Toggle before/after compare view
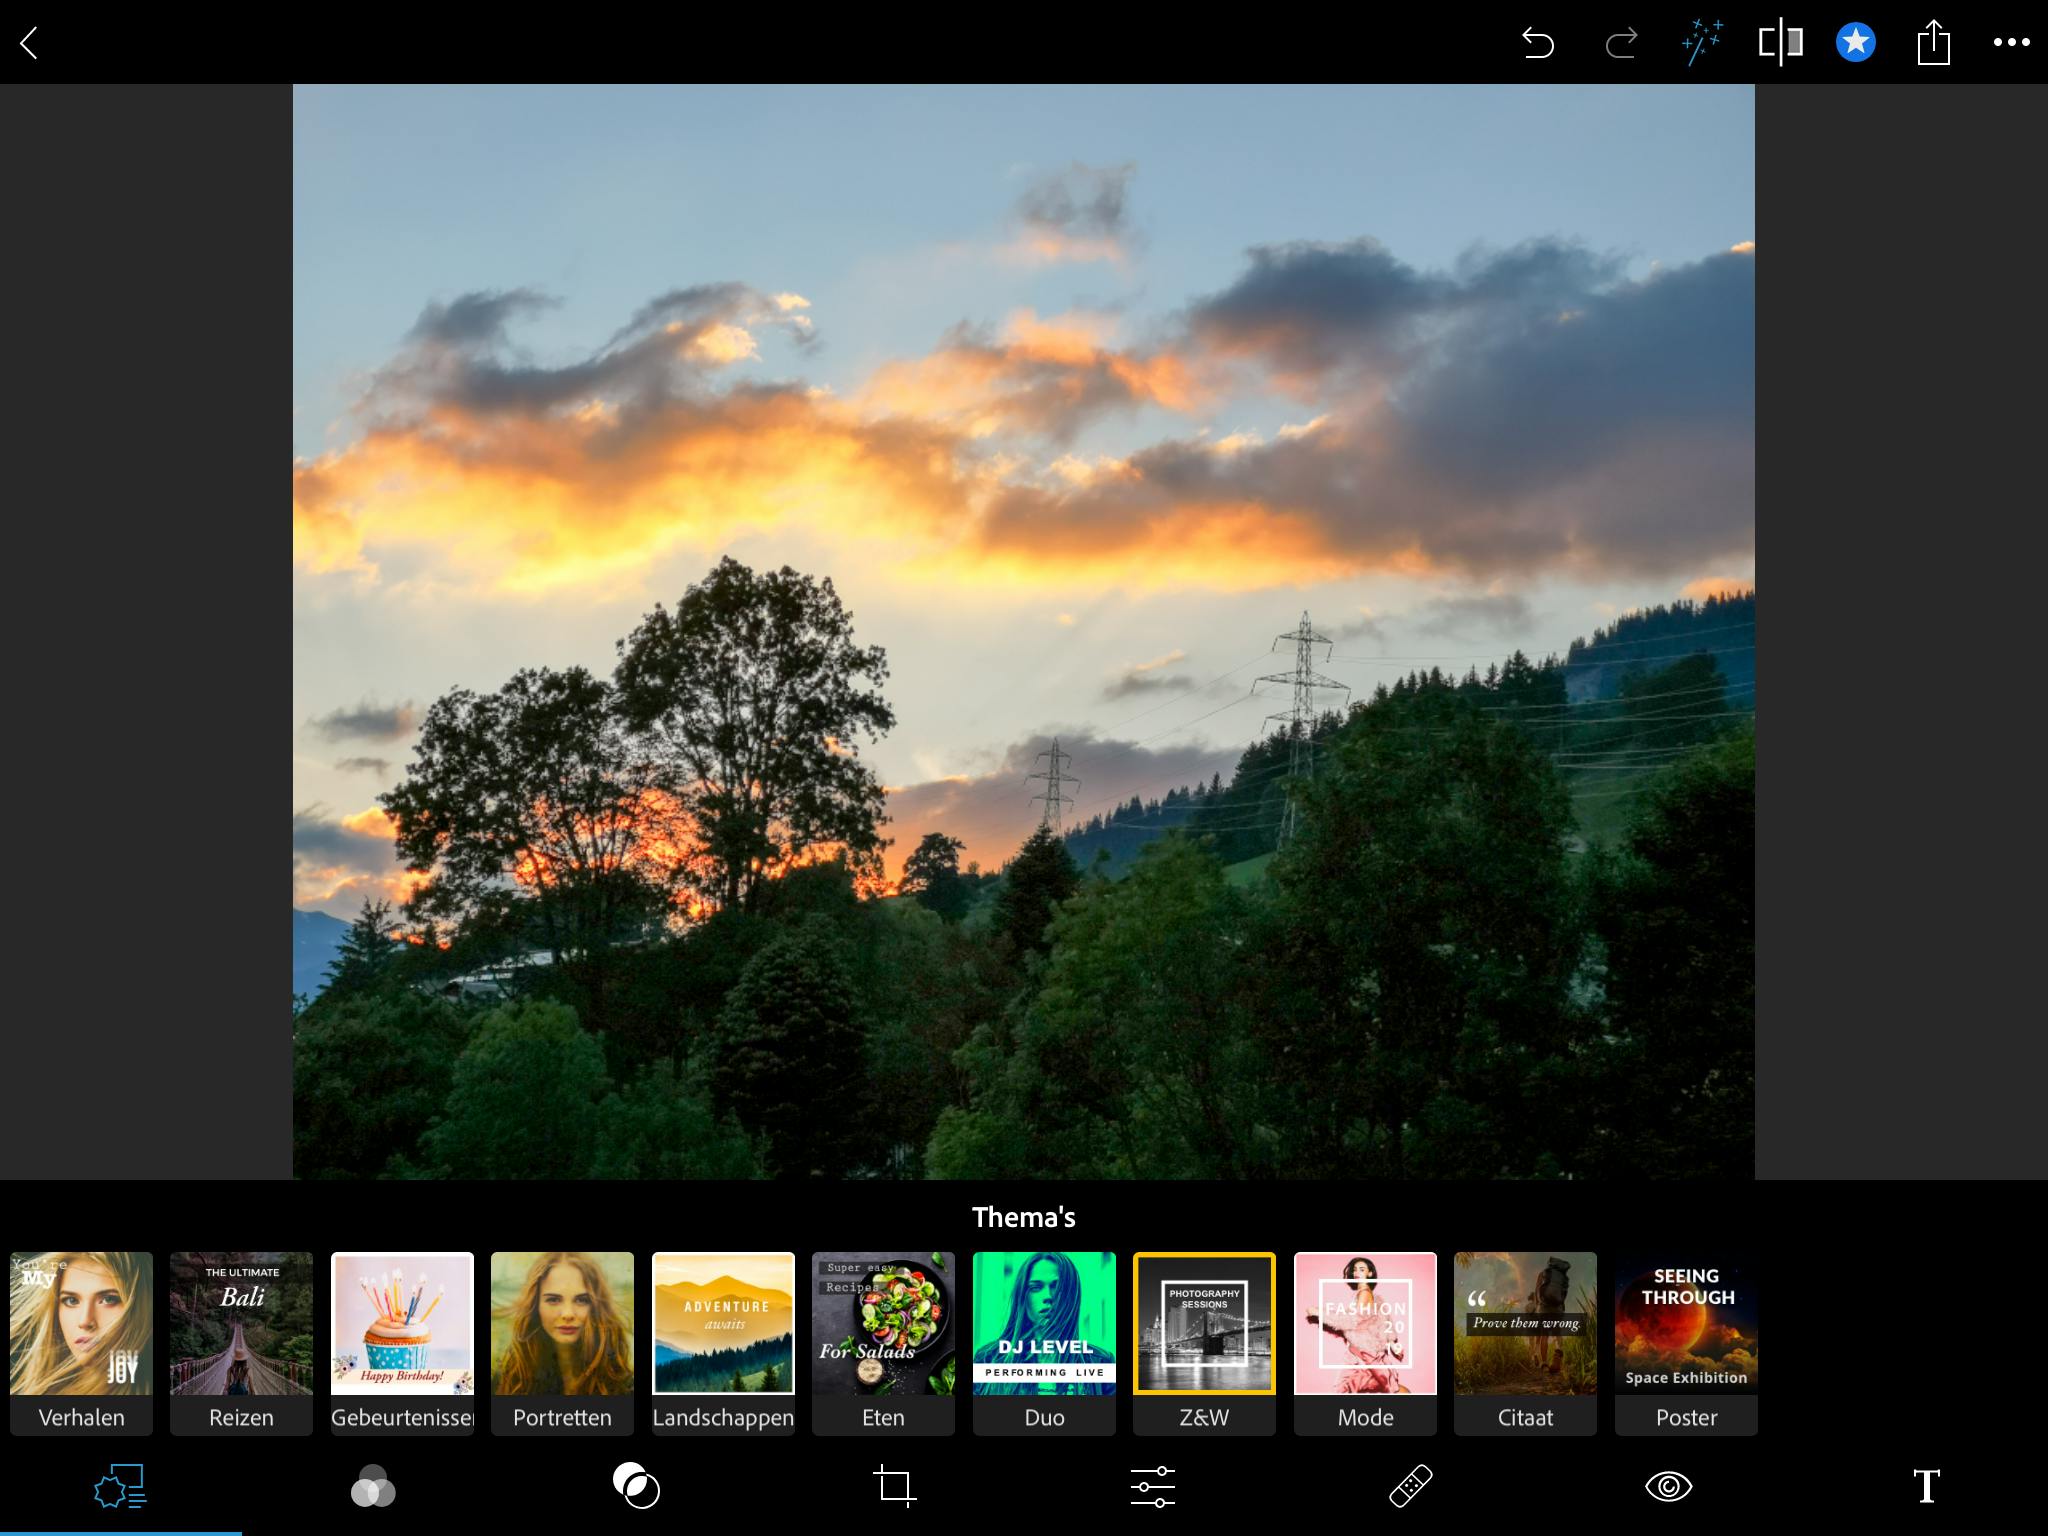The image size is (2048, 1536). click(x=1780, y=43)
